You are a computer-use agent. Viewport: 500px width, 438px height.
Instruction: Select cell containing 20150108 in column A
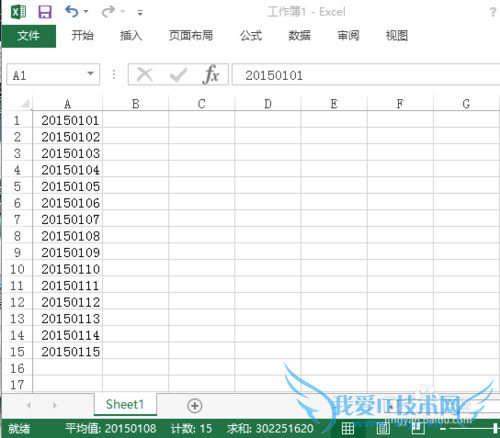click(68, 236)
